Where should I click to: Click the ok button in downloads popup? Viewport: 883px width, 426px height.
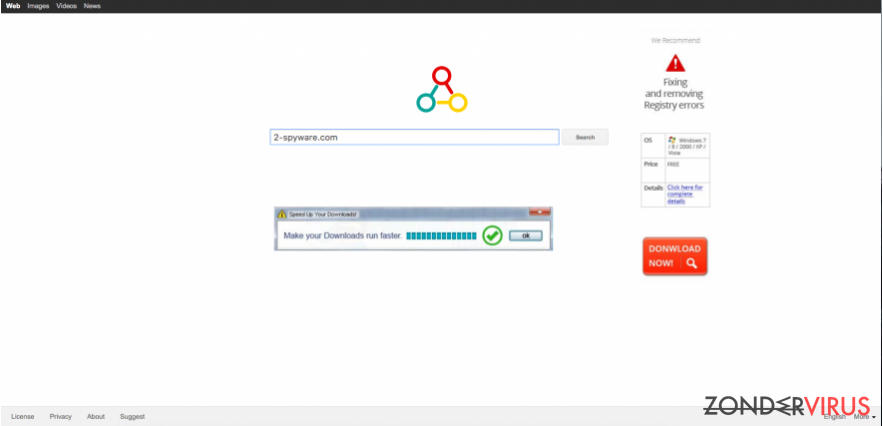tap(525, 236)
